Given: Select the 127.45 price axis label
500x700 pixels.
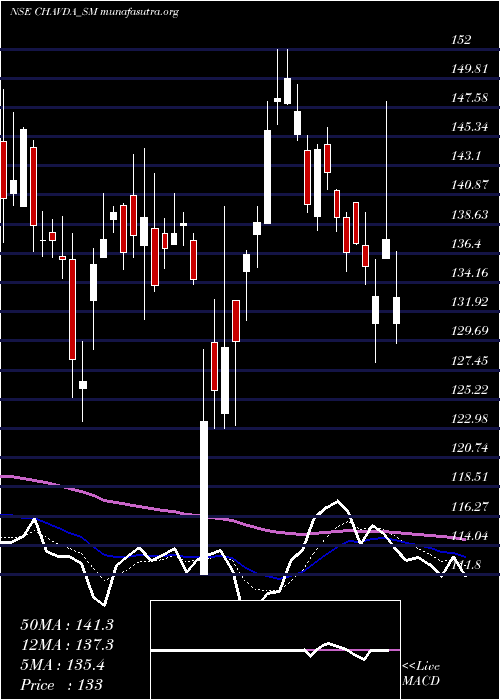Looking at the screenshot, I should click(x=470, y=361).
